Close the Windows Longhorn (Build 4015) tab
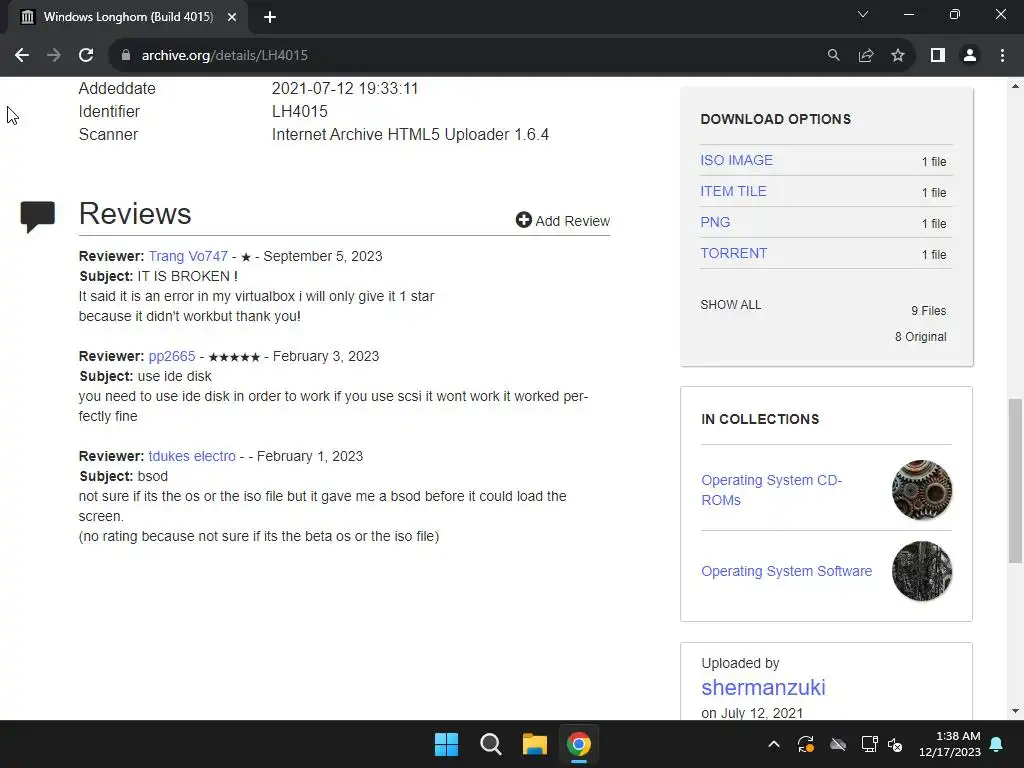 232,17
